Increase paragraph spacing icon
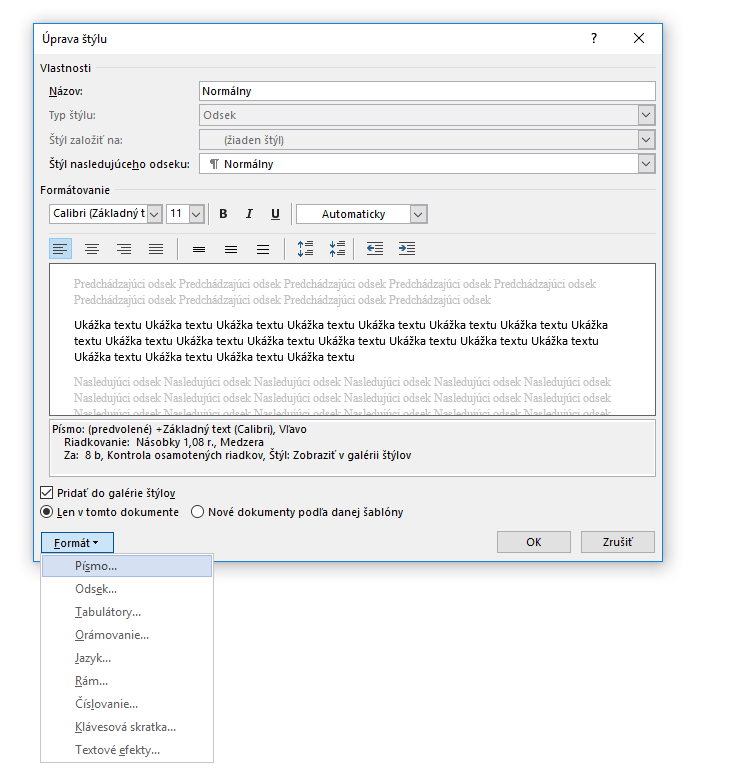The height and width of the screenshot is (782, 733). 305,248
